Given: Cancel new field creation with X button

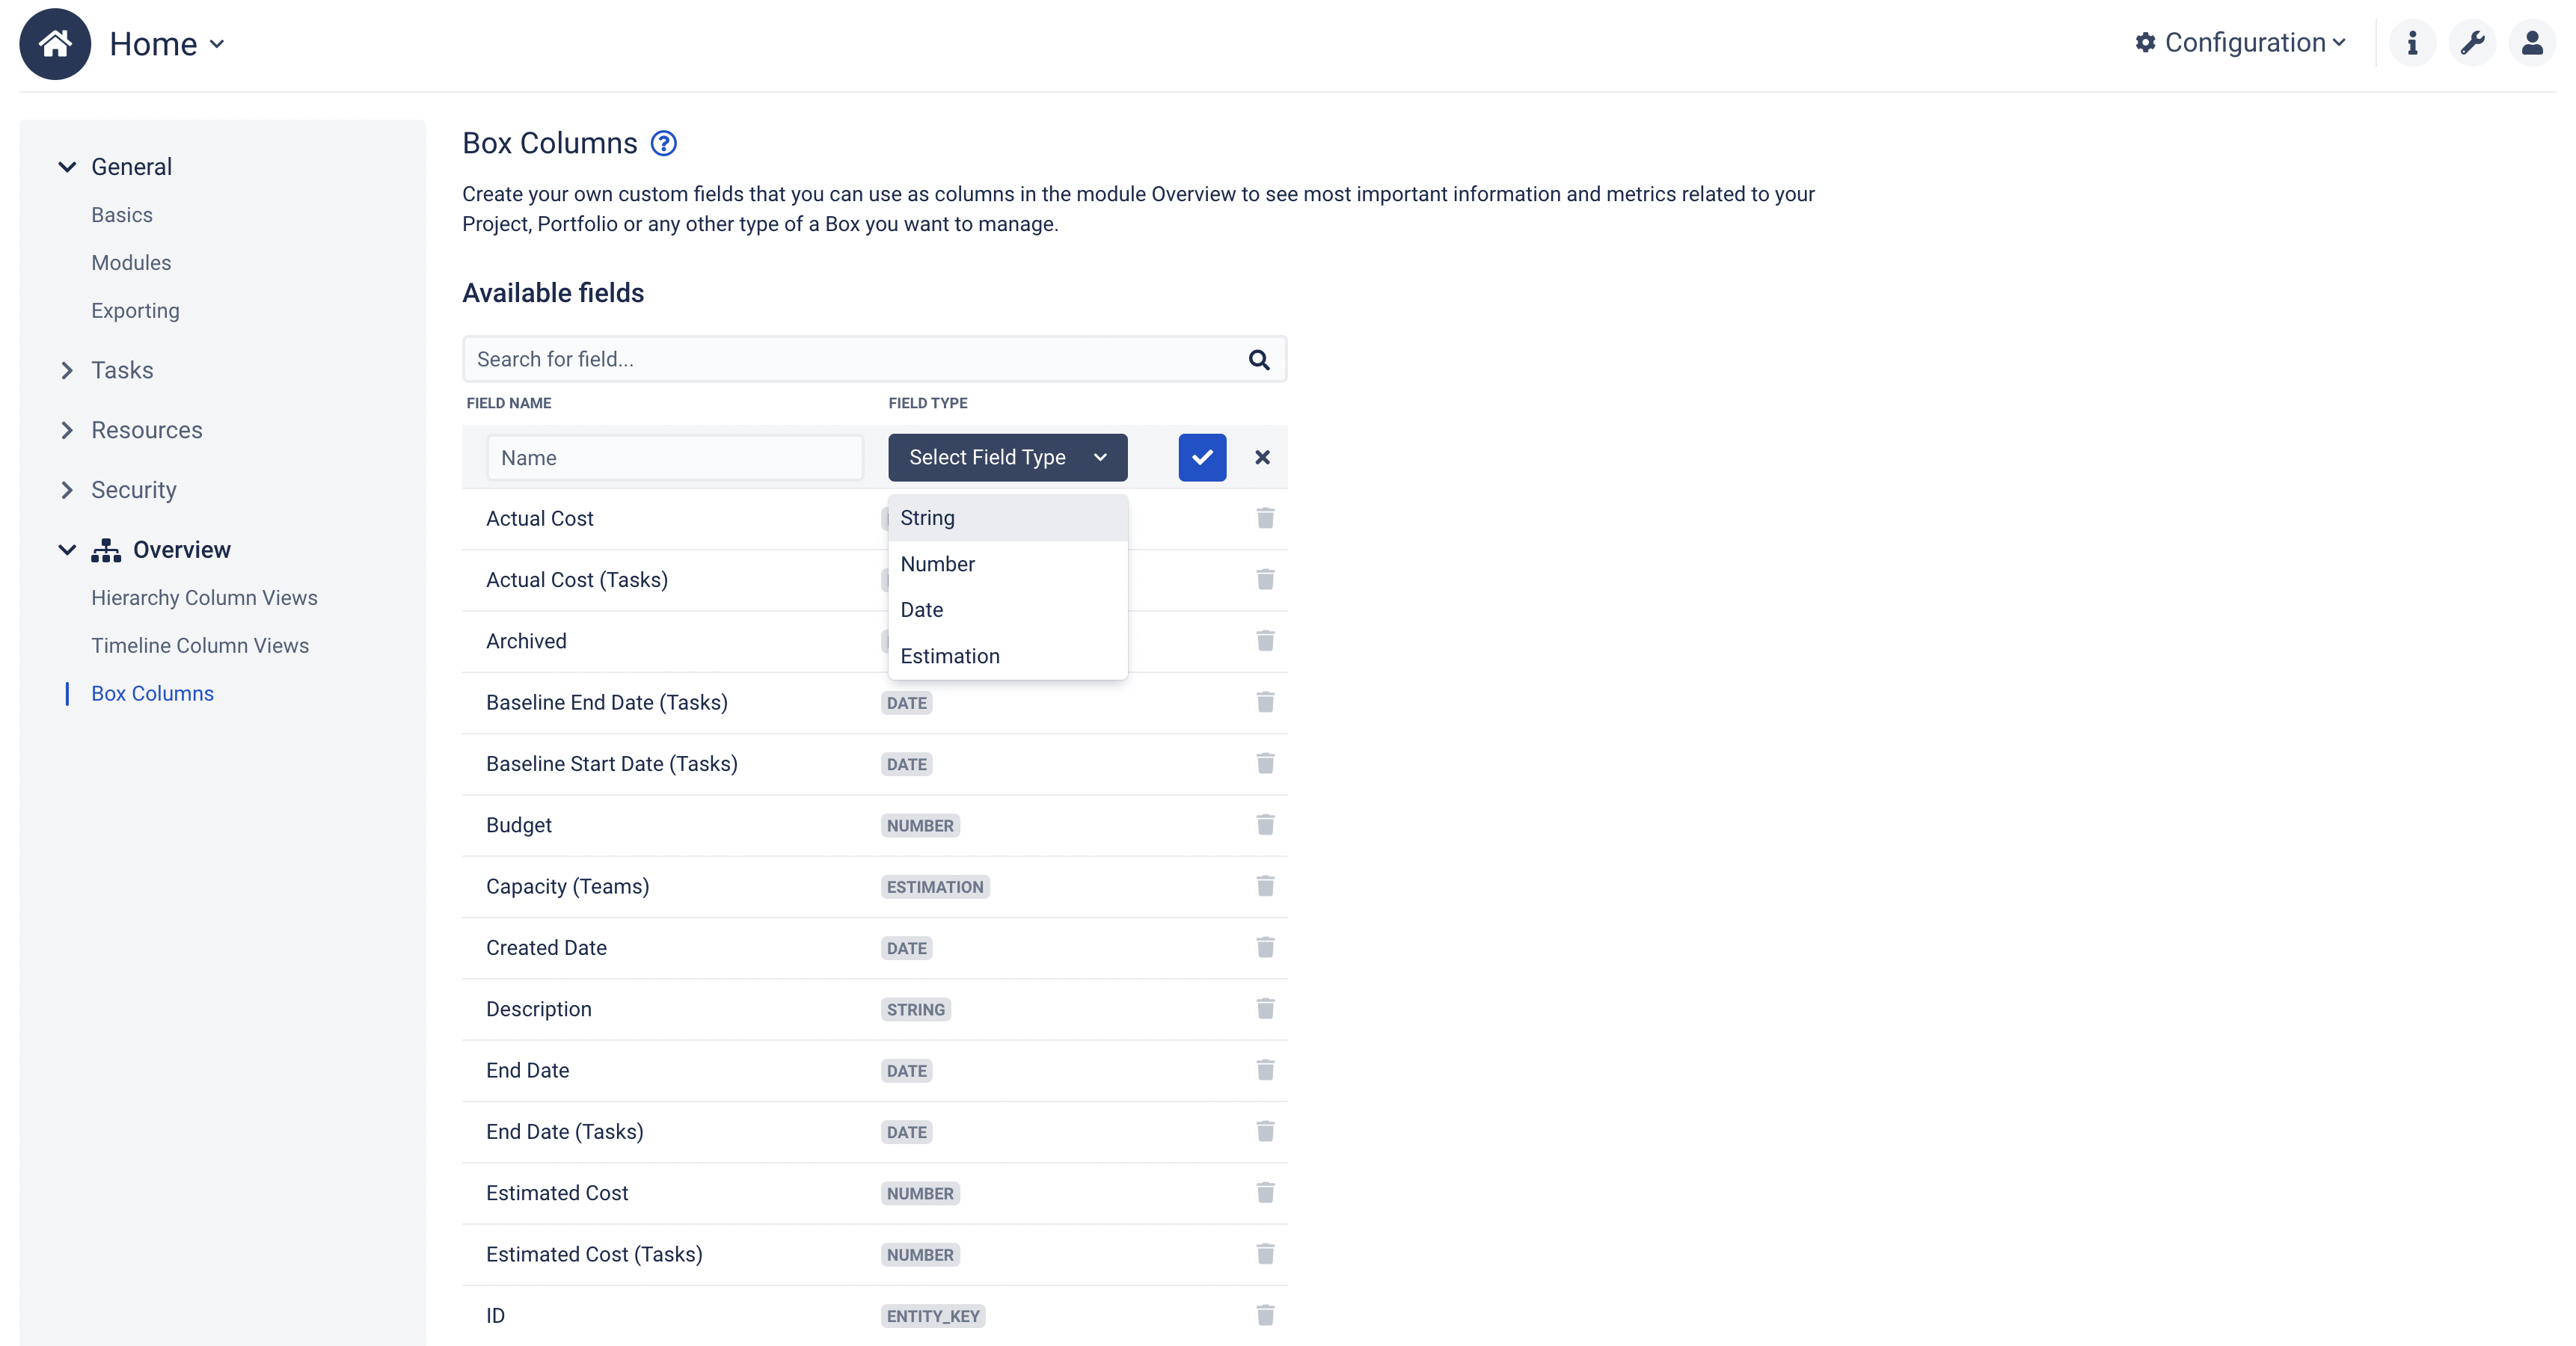Looking at the screenshot, I should click(x=1262, y=457).
